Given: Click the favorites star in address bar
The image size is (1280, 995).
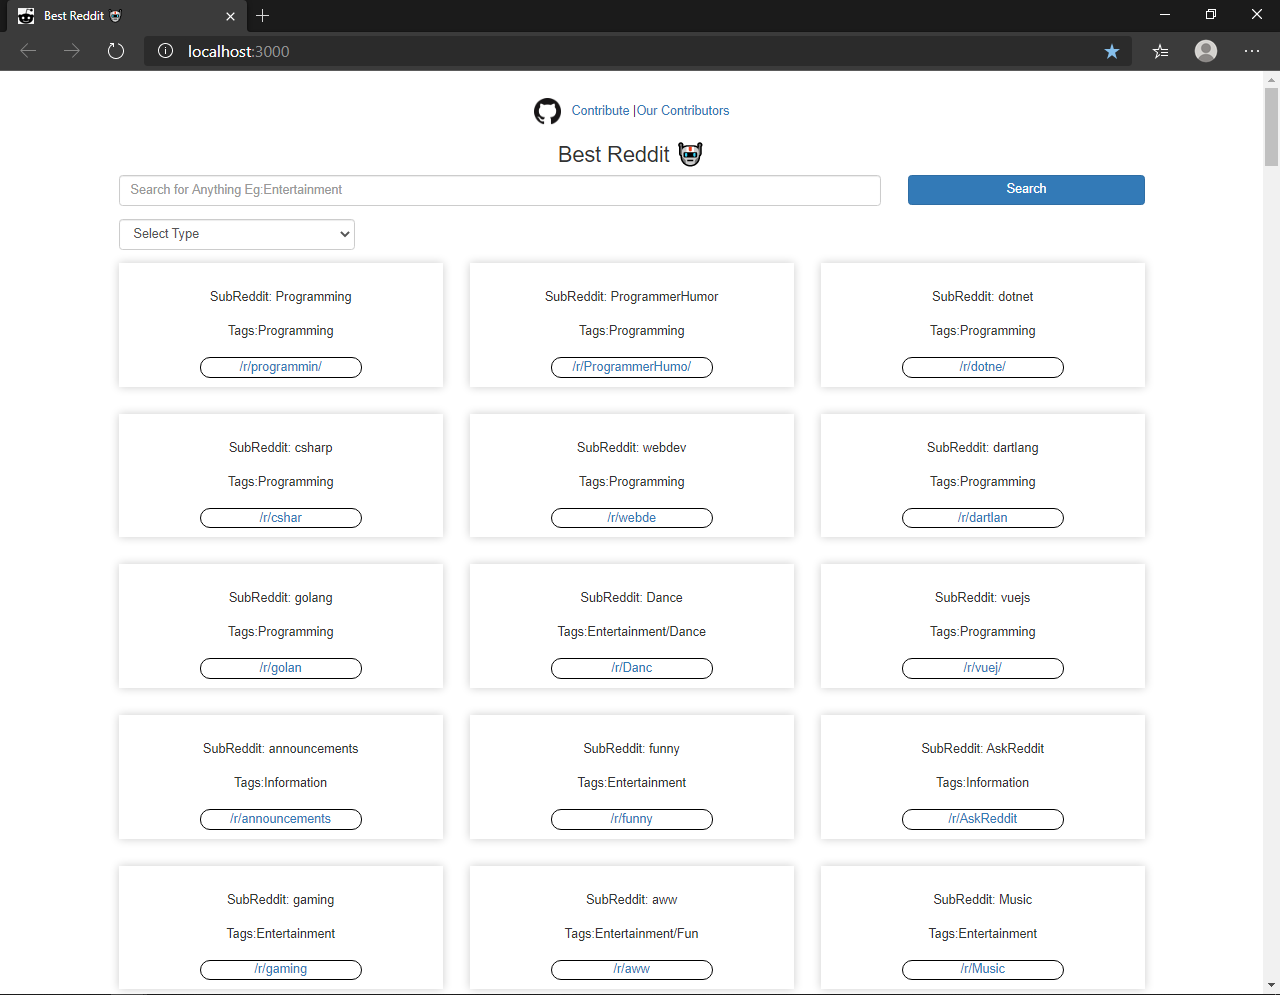Looking at the screenshot, I should pyautogui.click(x=1111, y=51).
